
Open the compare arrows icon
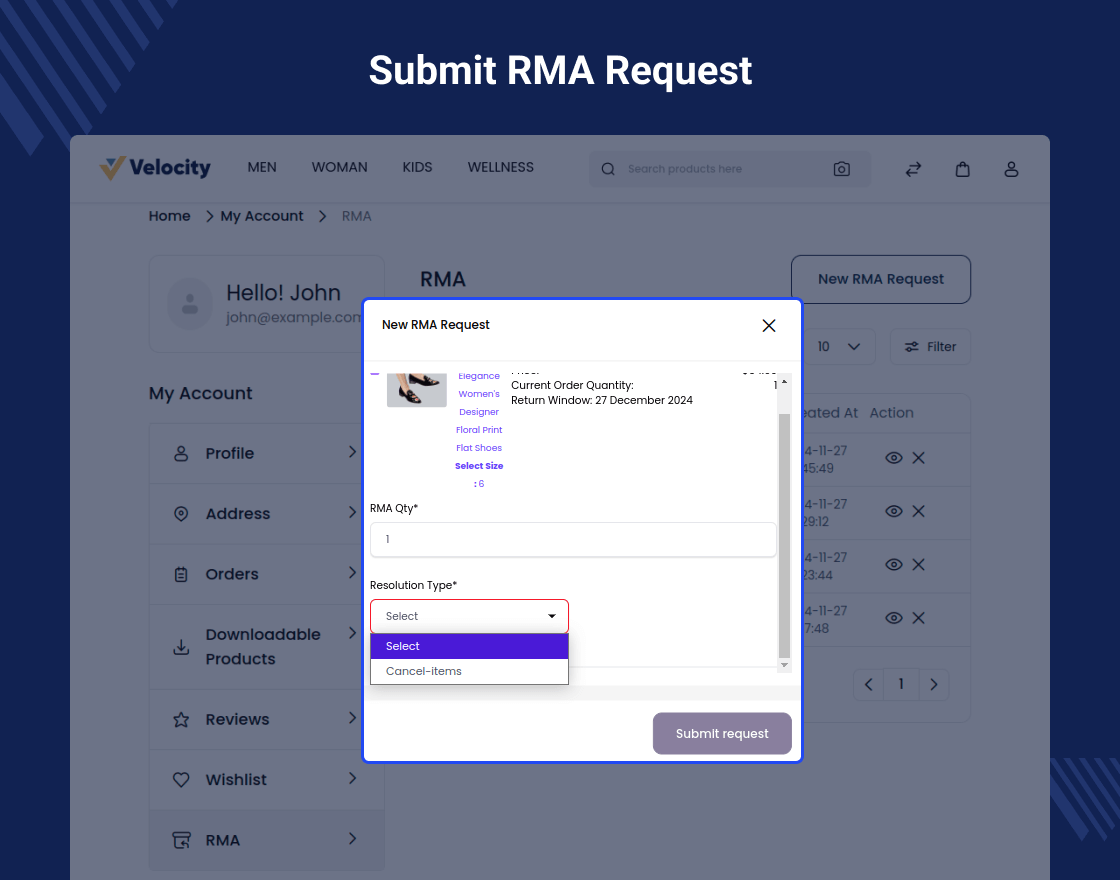click(x=913, y=169)
